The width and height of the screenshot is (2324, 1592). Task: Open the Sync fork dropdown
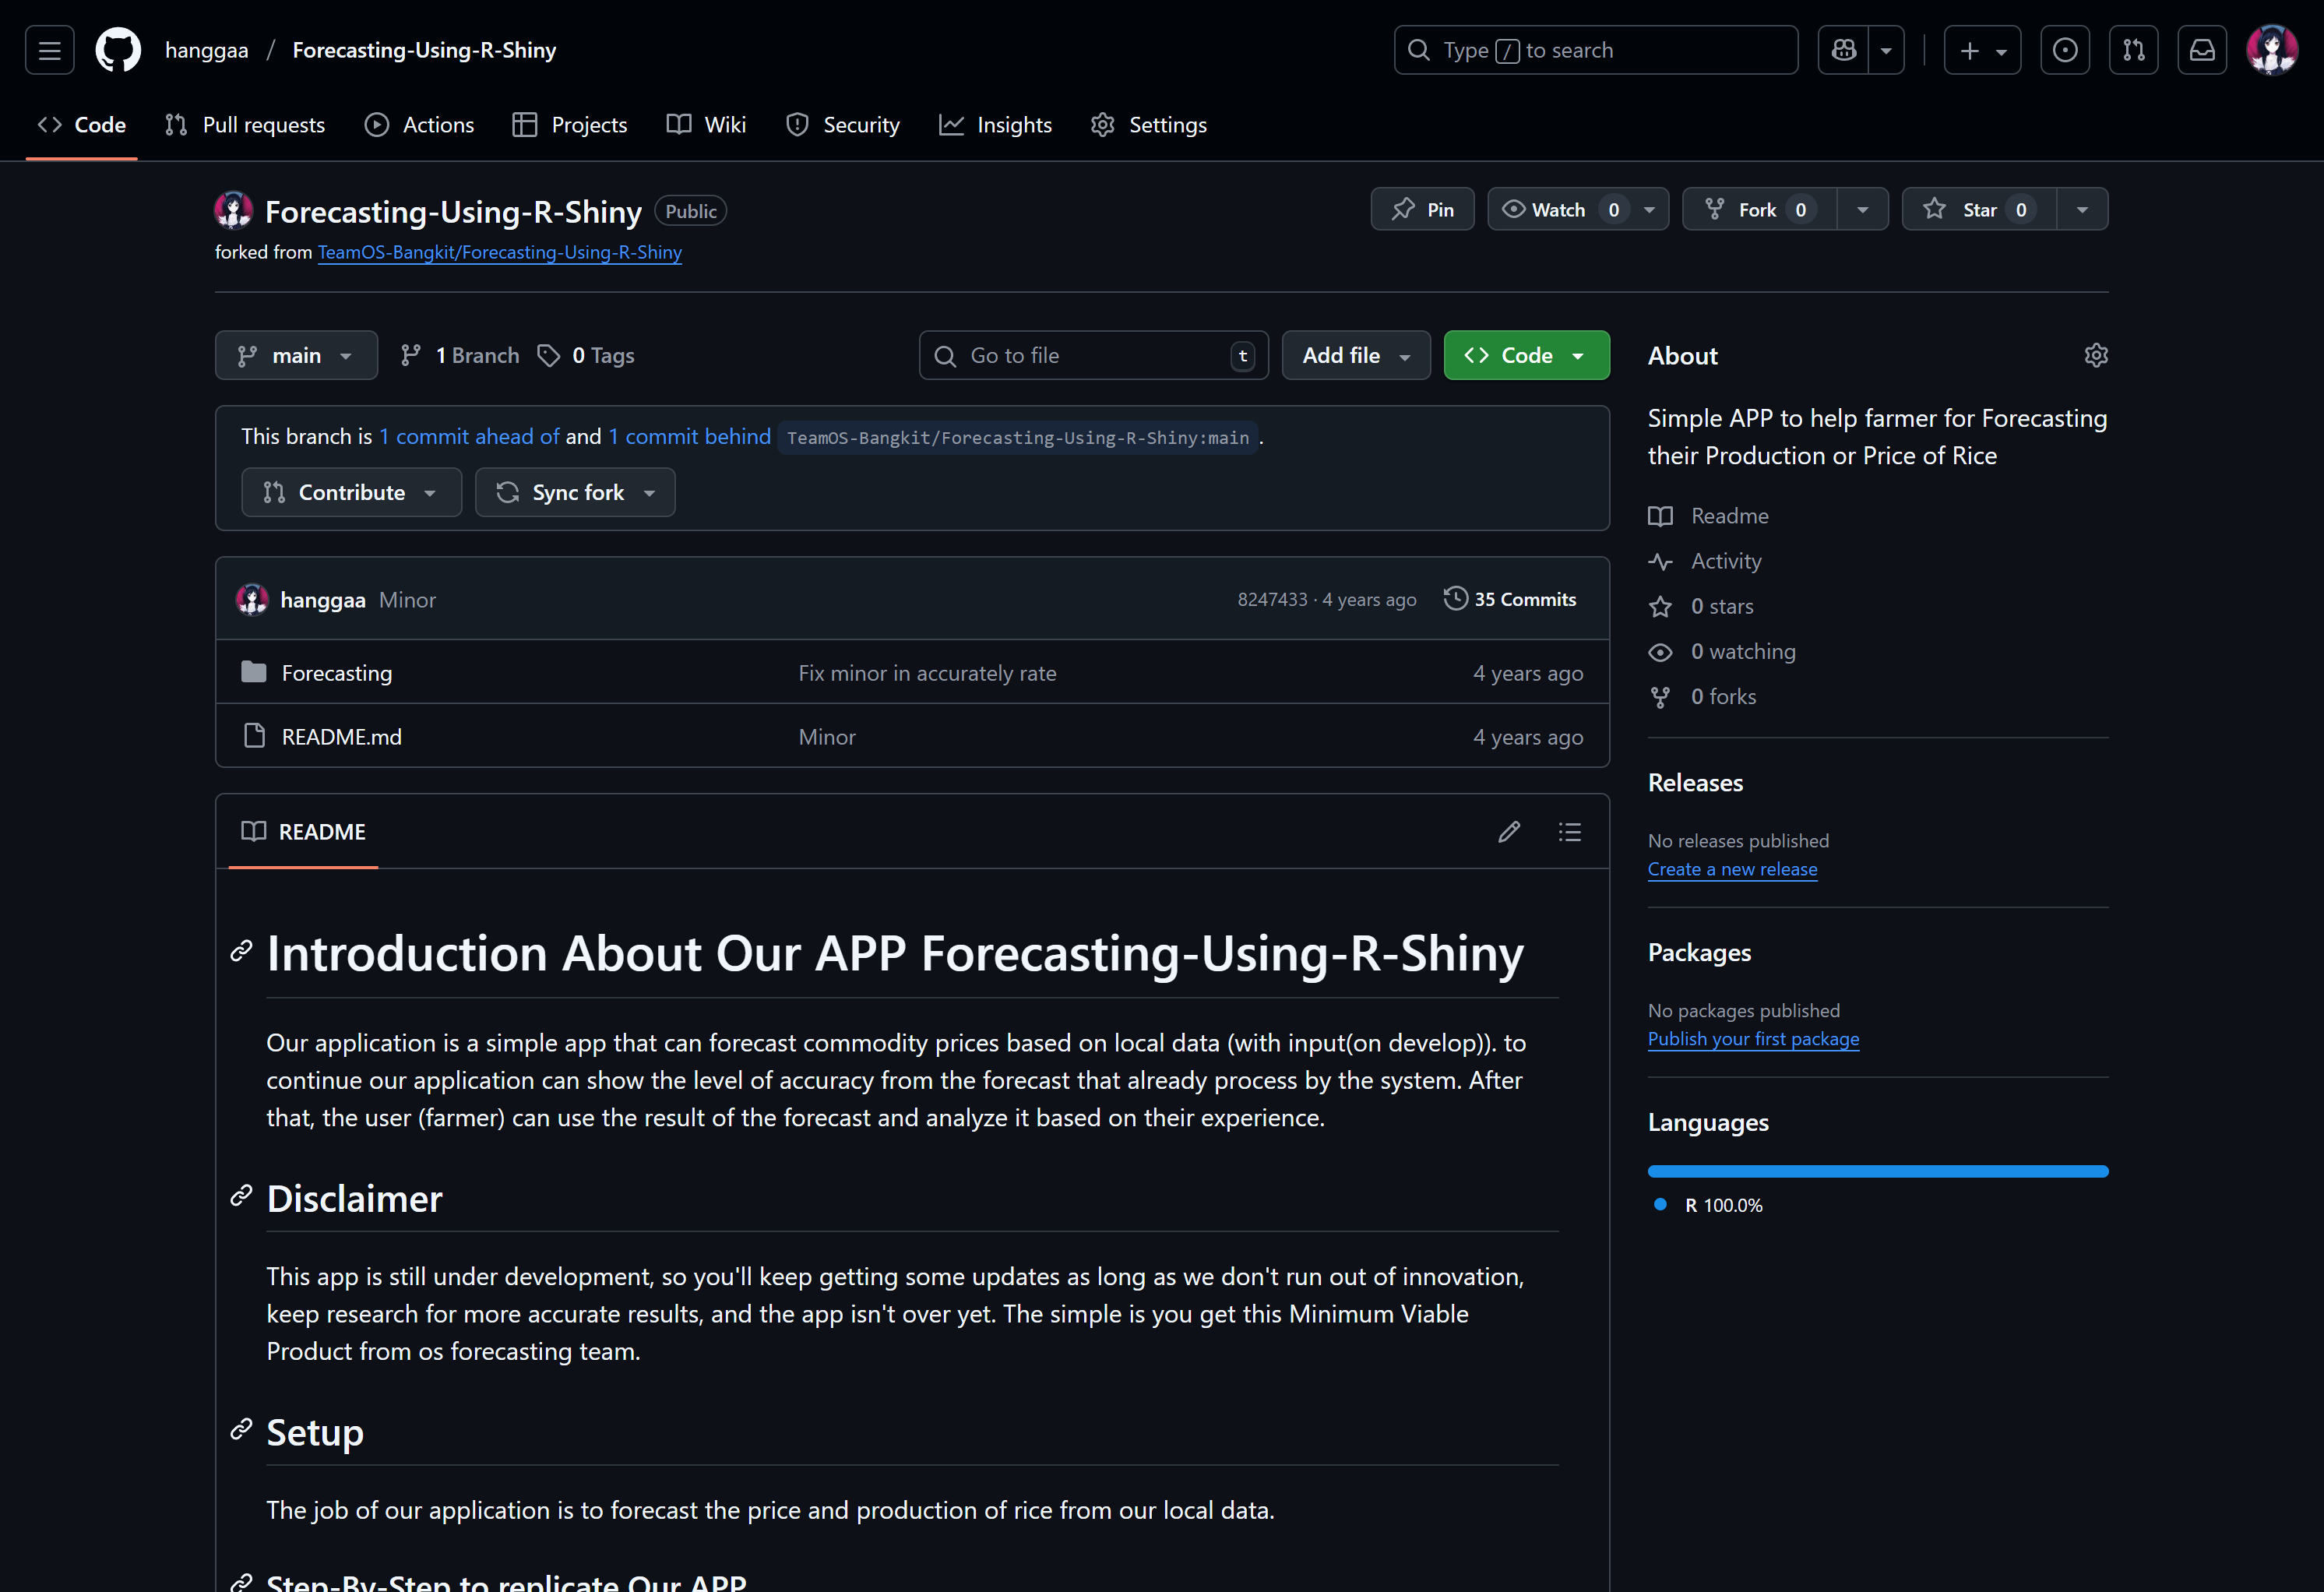point(575,492)
